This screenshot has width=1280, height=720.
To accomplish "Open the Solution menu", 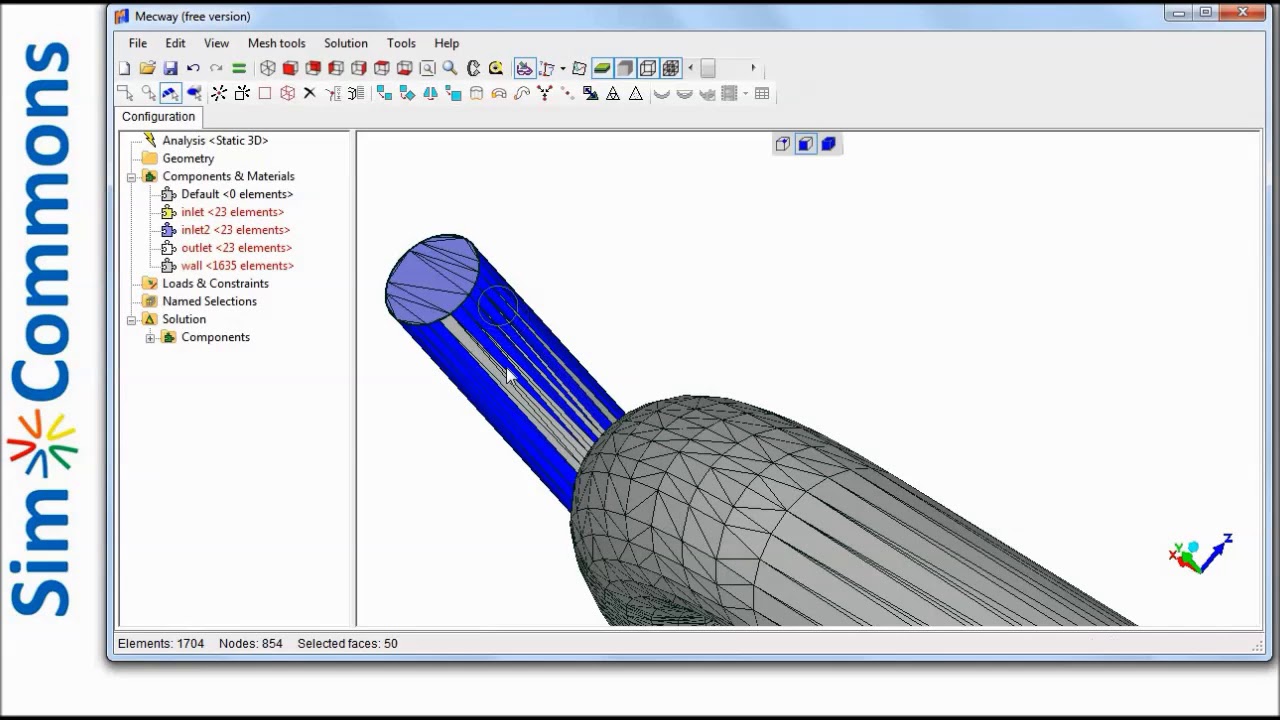I will point(346,43).
